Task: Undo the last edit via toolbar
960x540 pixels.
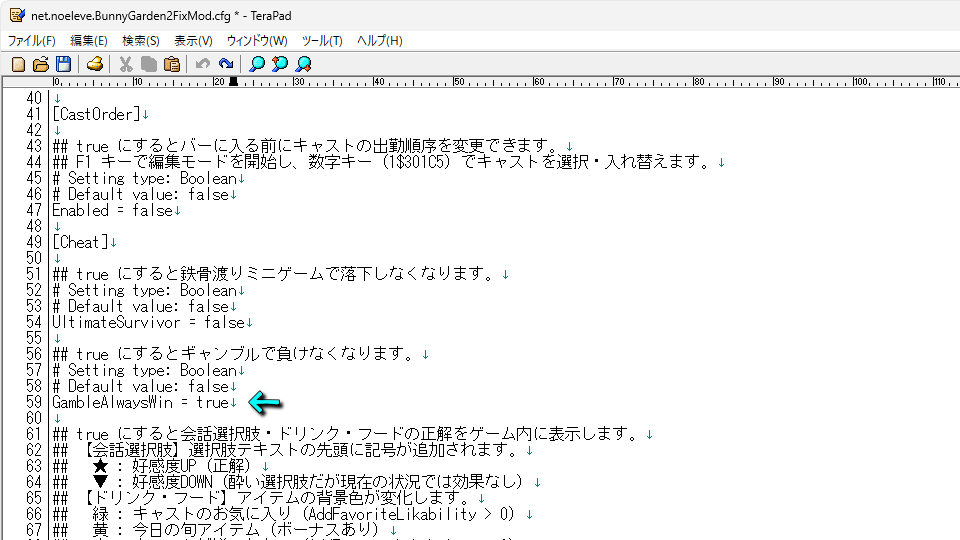Action: (203, 64)
